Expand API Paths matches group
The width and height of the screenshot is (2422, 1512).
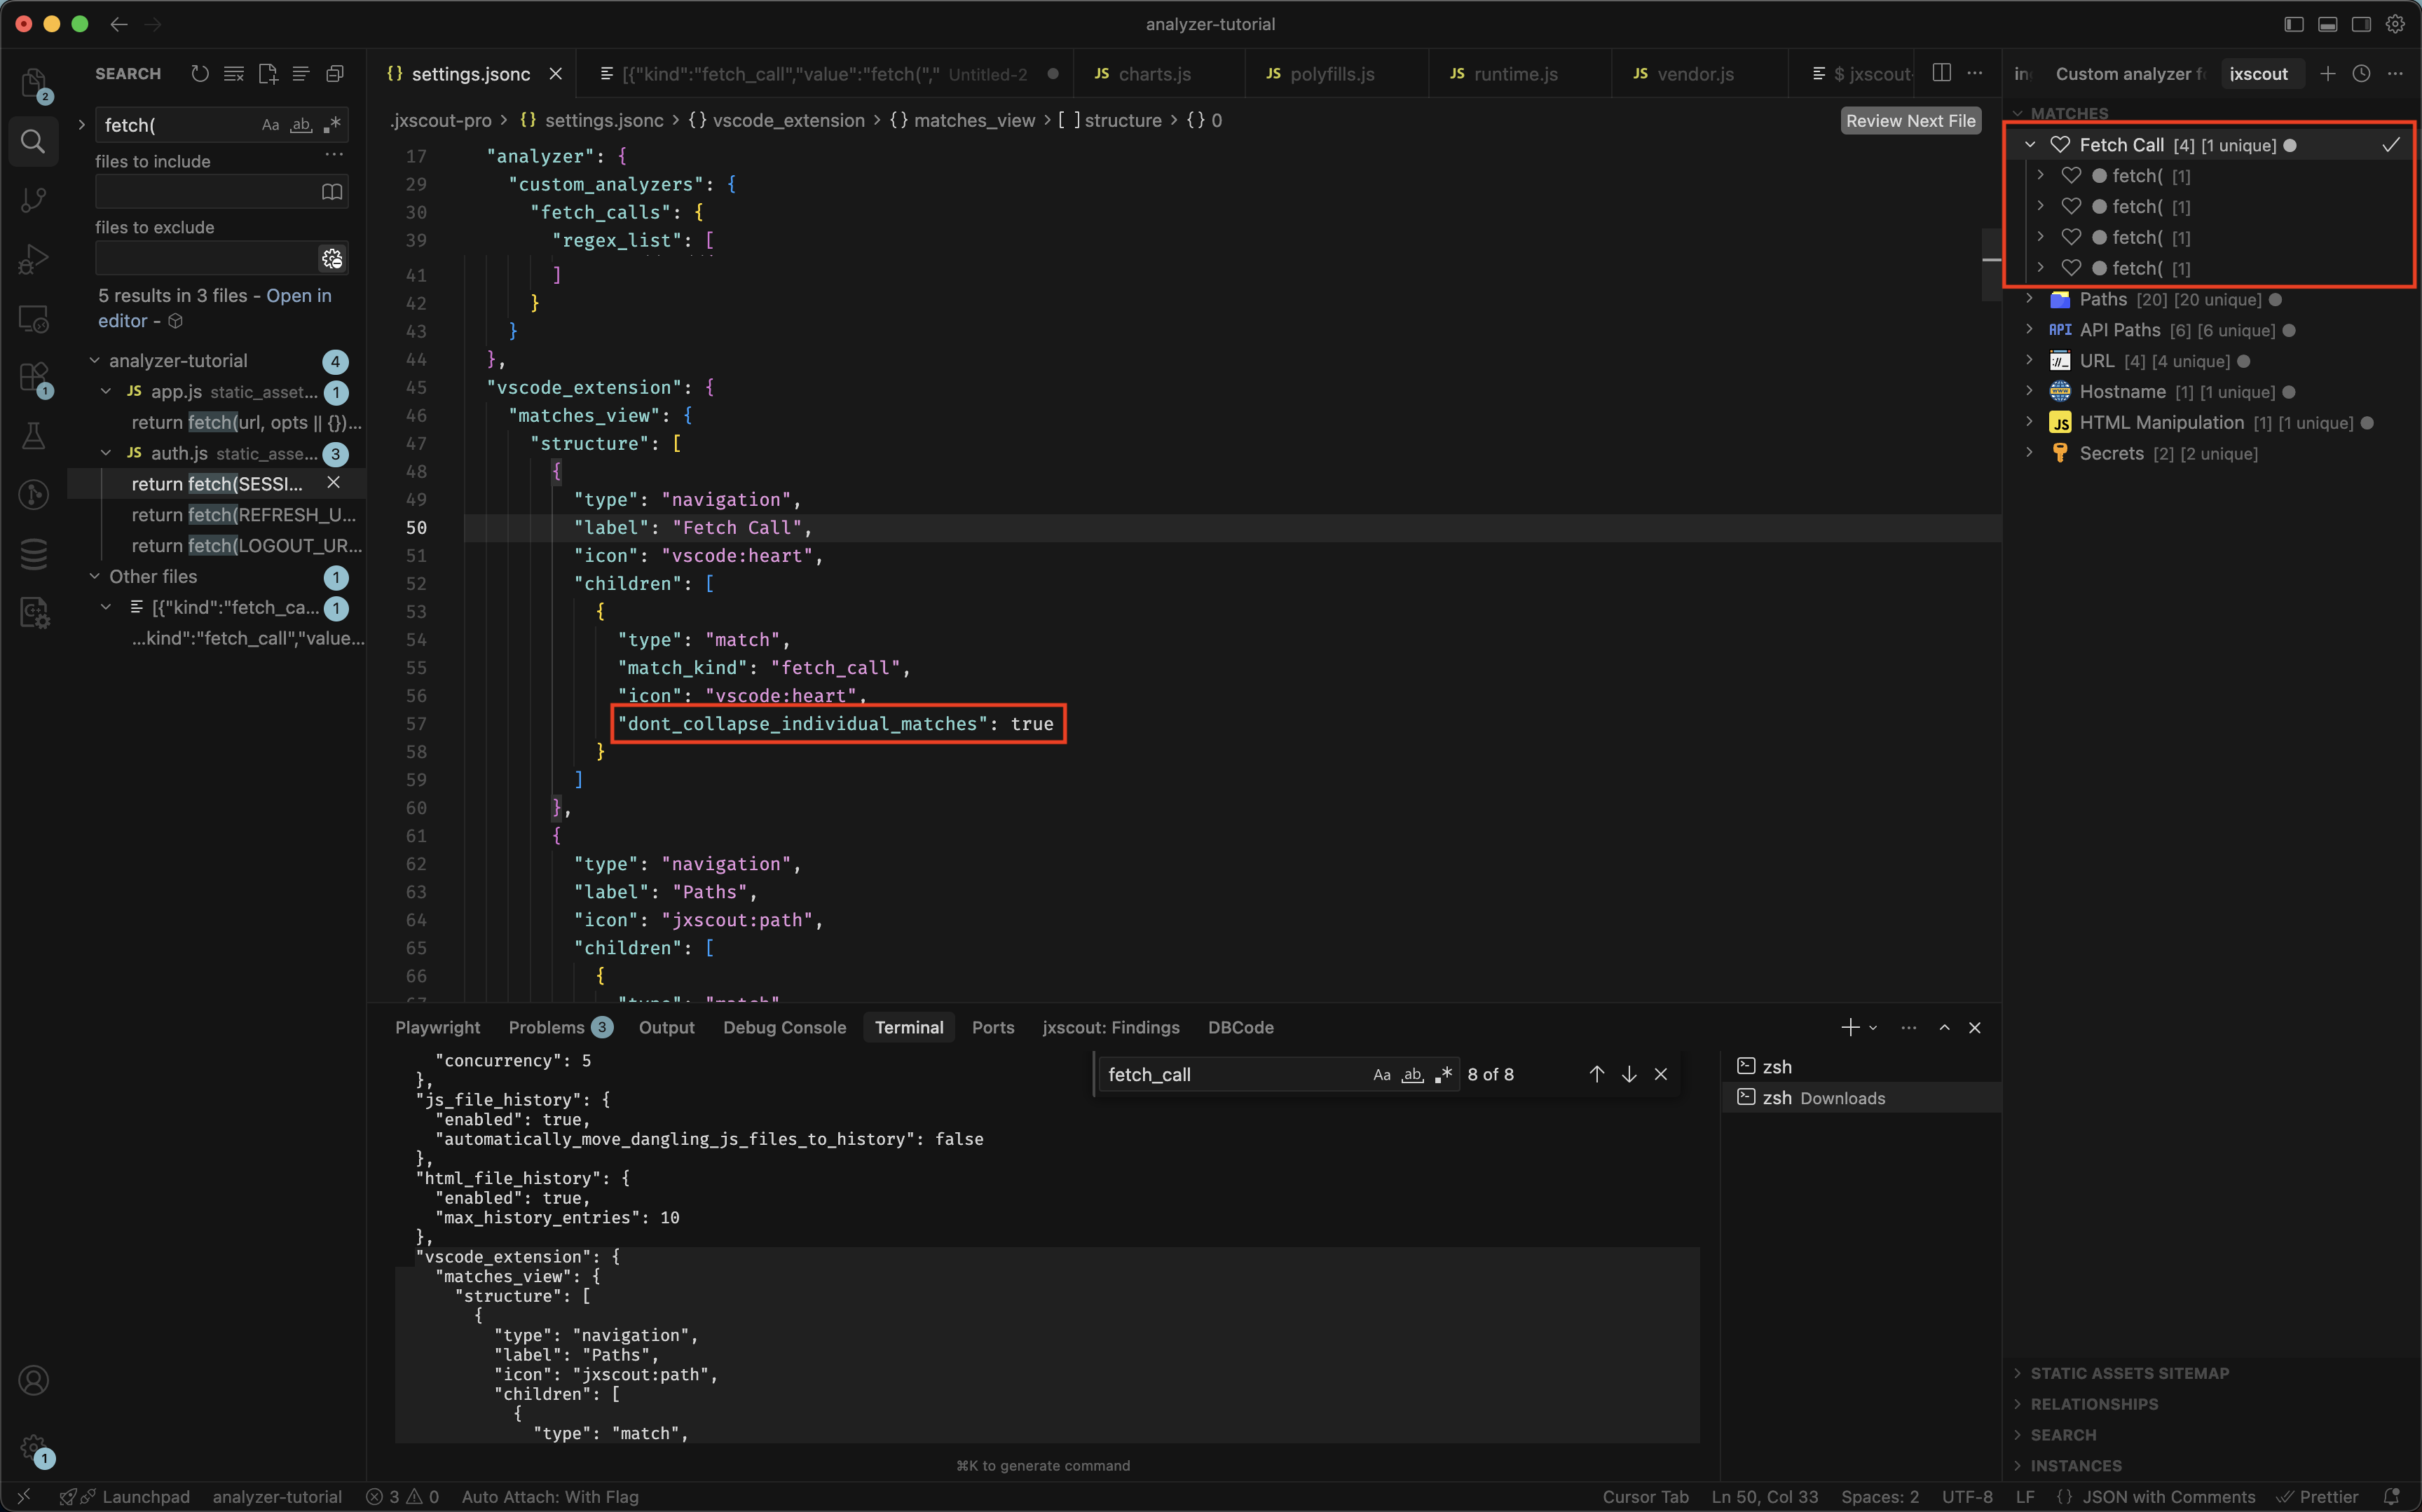2030,330
